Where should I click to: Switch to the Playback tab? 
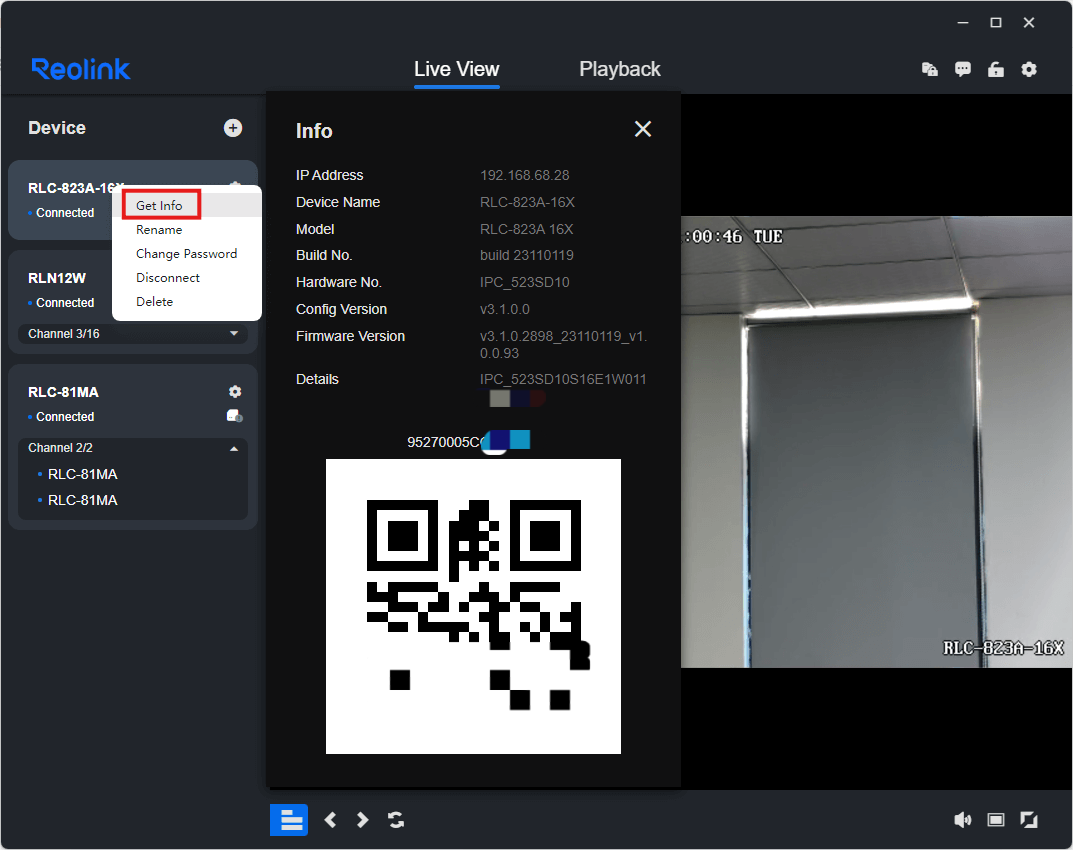pos(619,69)
